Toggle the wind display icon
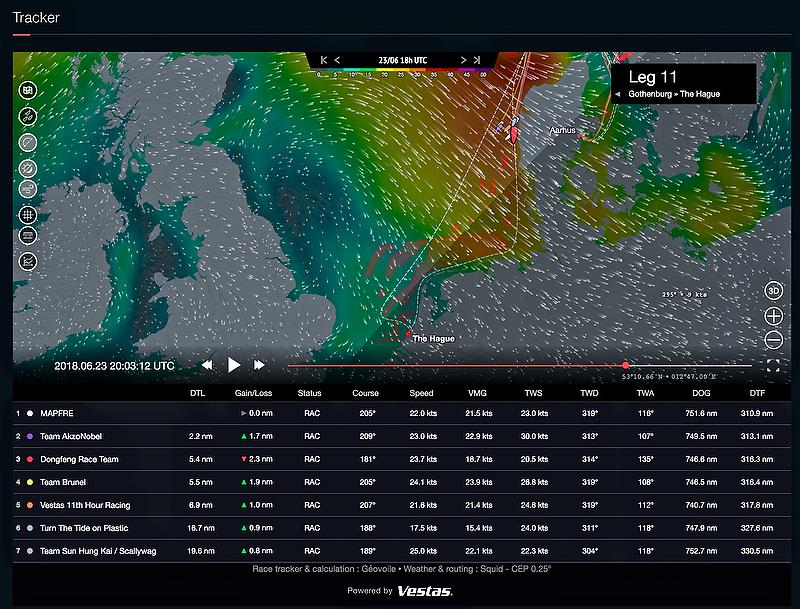The image size is (800, 609). (x=28, y=189)
